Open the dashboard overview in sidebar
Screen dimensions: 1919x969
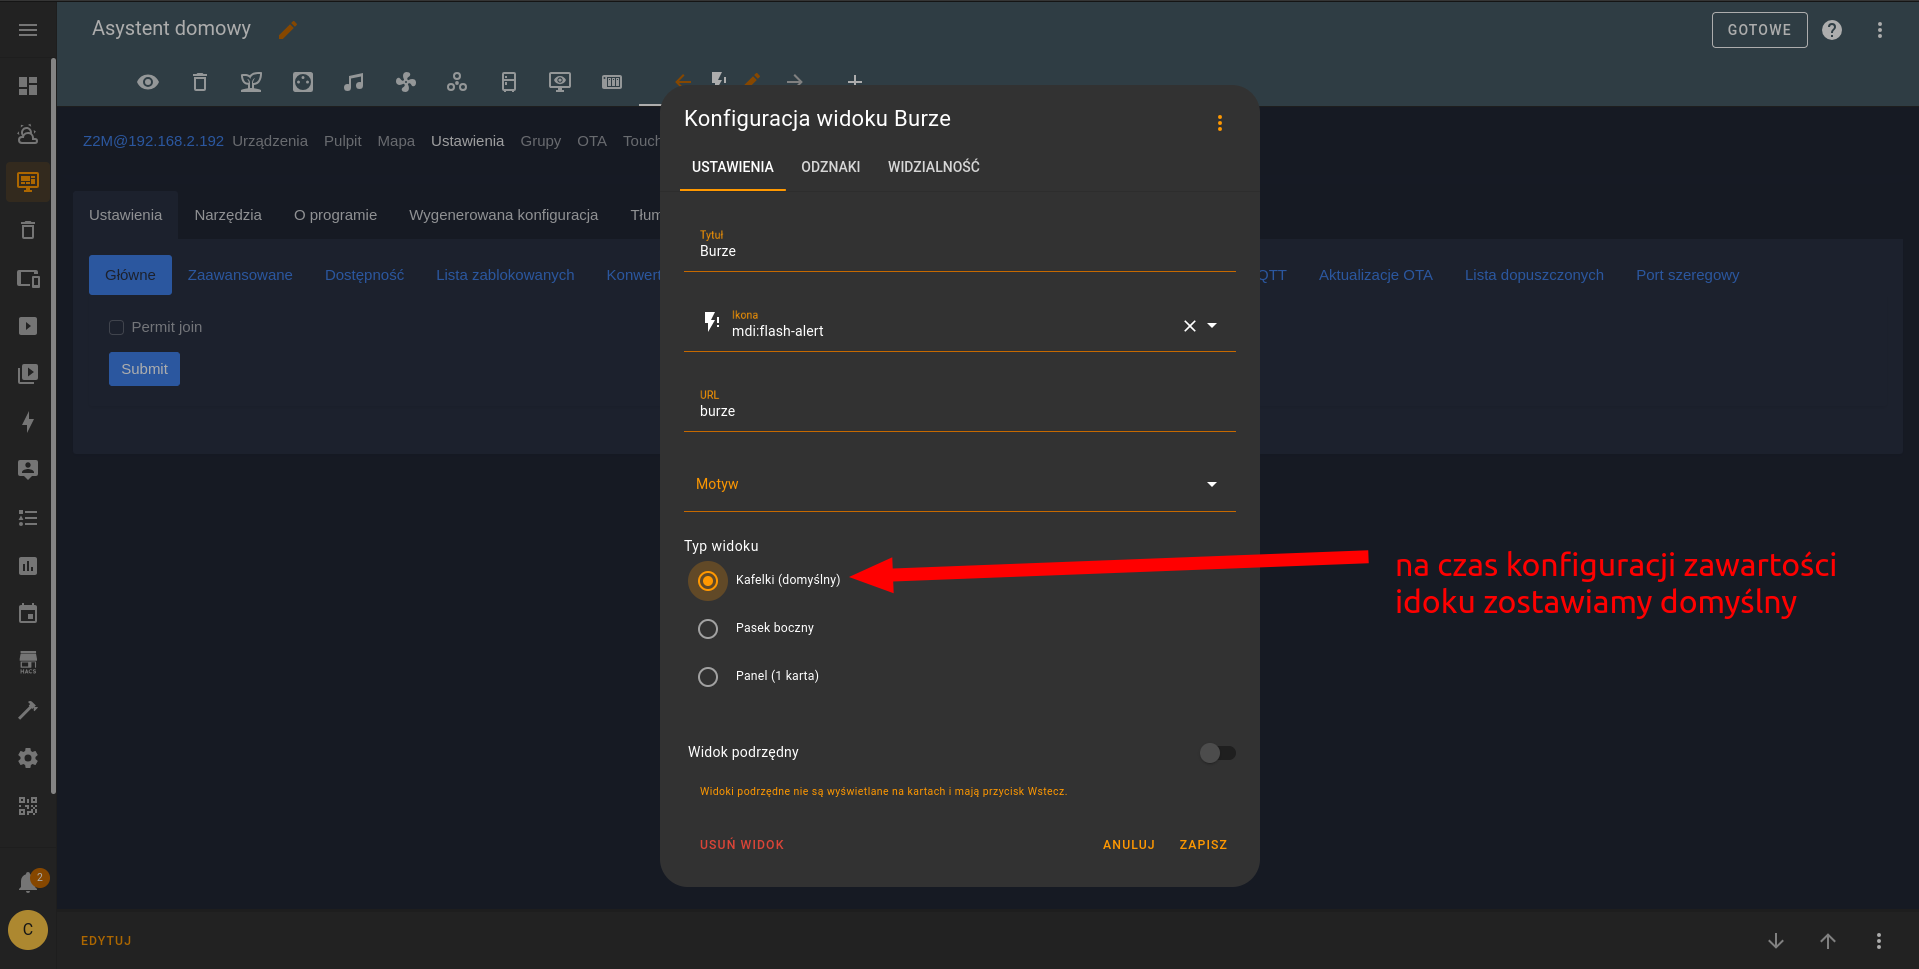point(28,86)
